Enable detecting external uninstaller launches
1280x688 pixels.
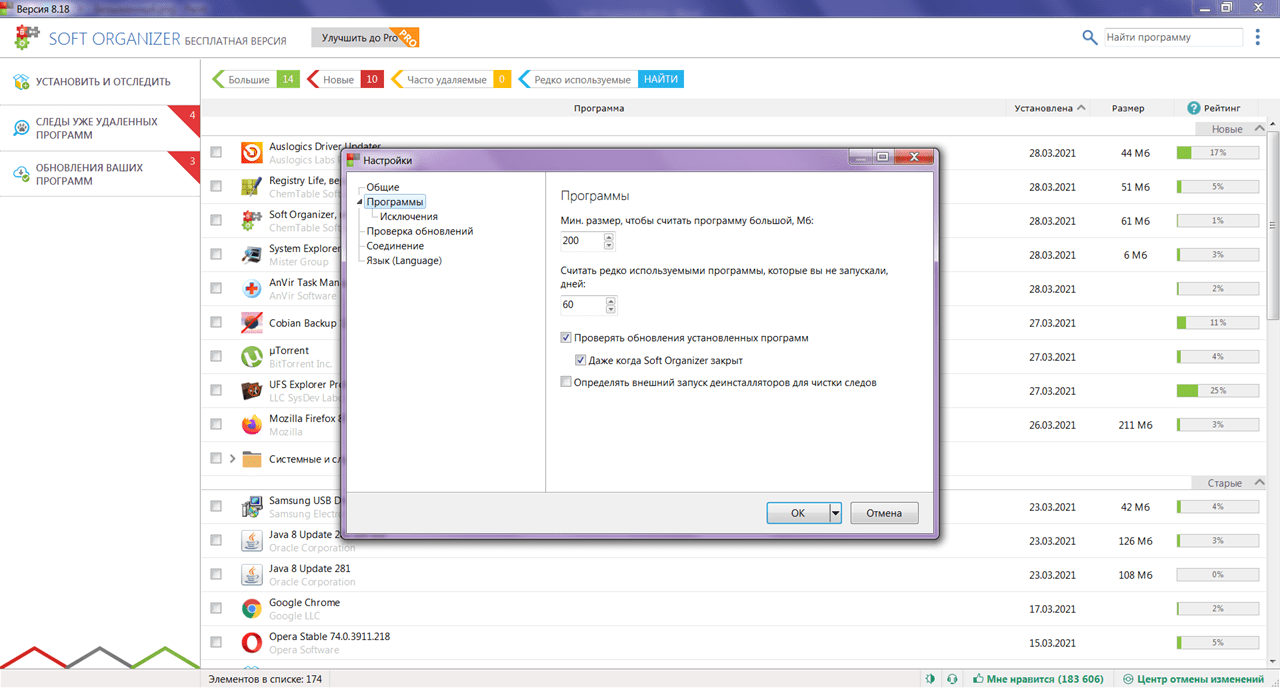[567, 382]
